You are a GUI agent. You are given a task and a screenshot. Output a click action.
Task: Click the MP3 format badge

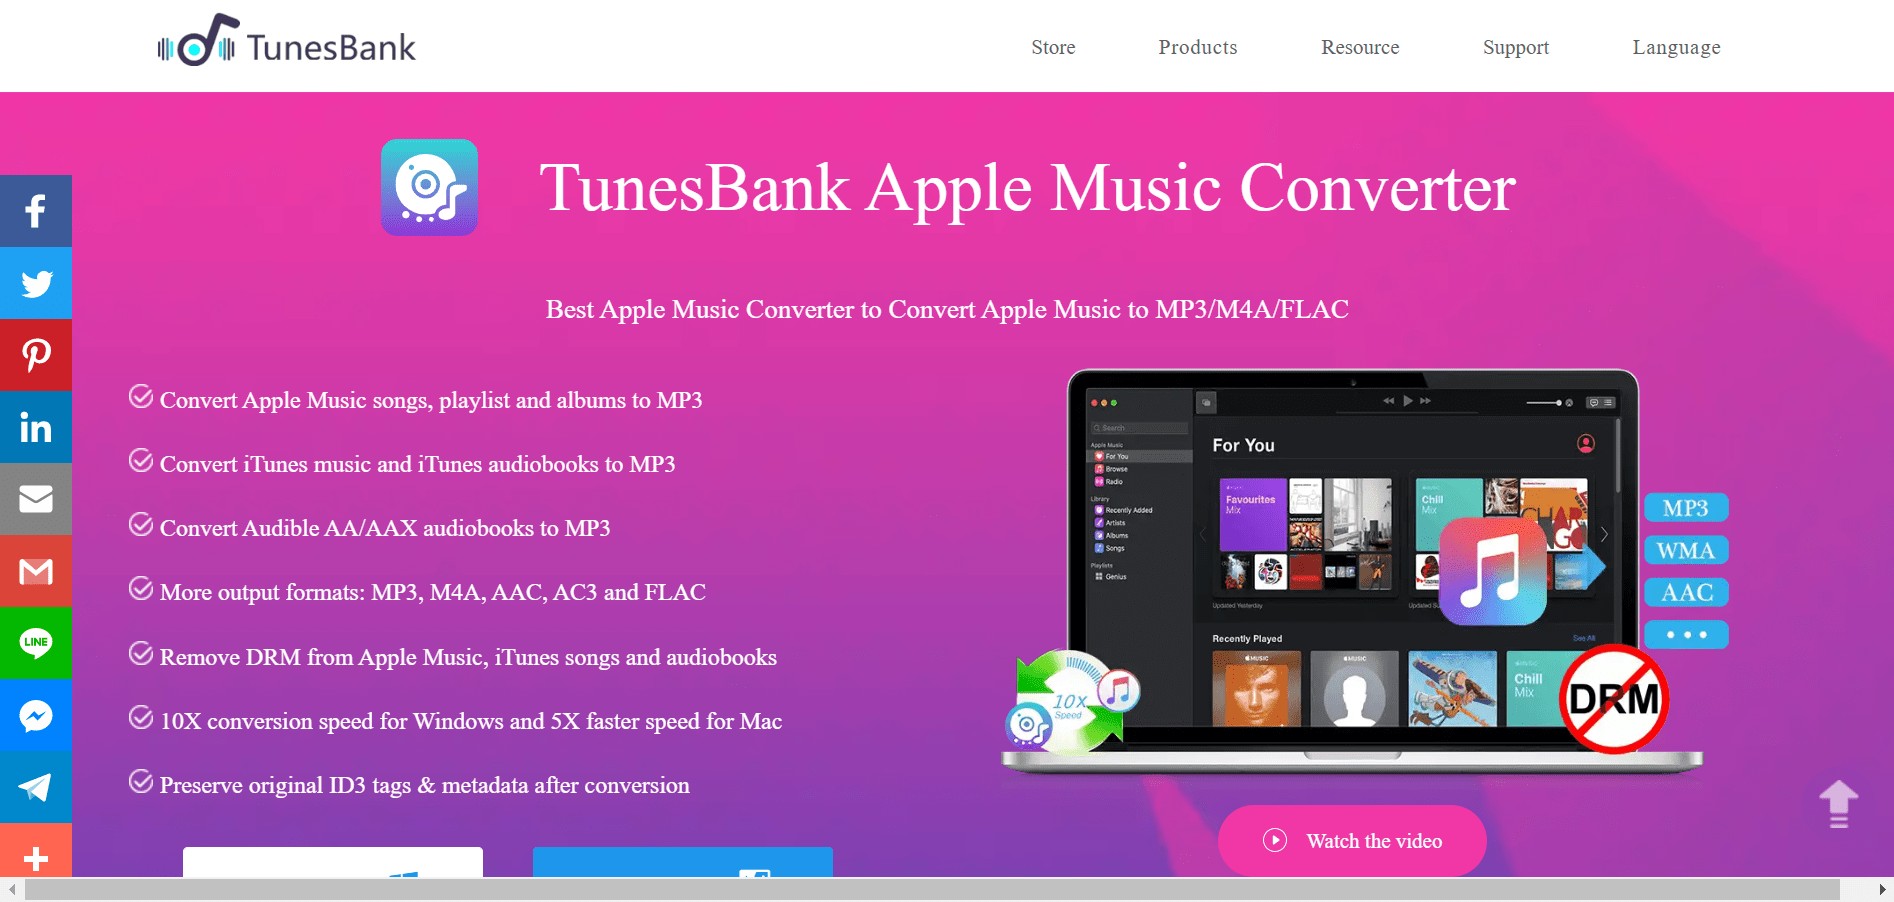pos(1686,508)
